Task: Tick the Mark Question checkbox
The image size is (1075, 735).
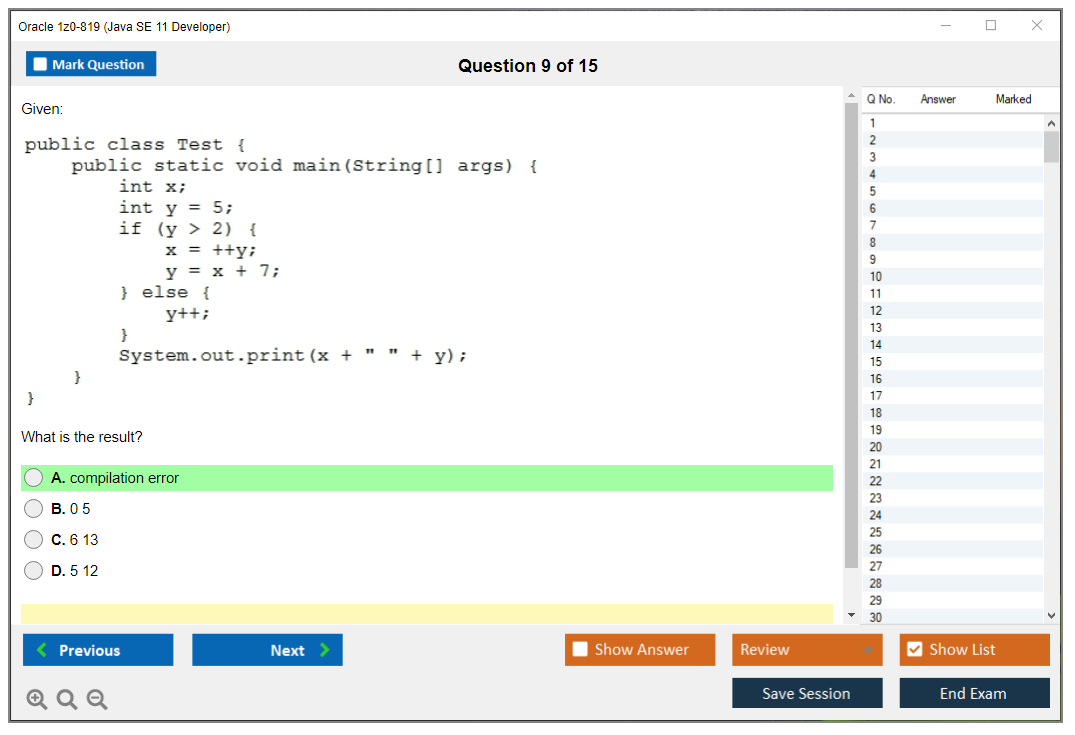Action: 40,64
